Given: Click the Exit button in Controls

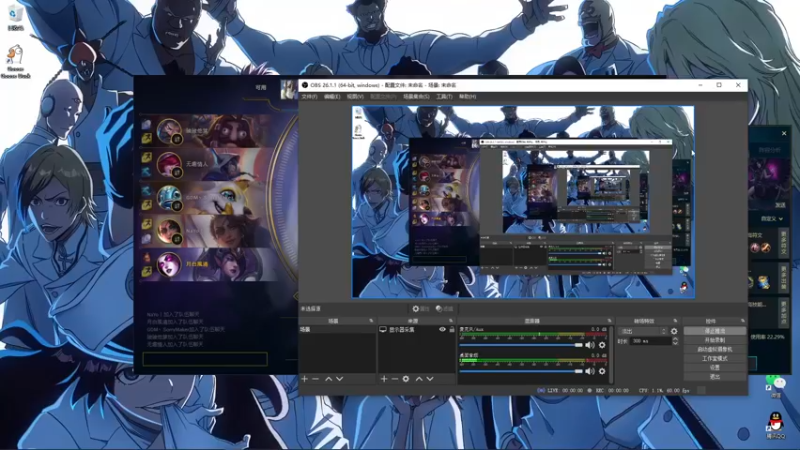Looking at the screenshot, I should coord(714,377).
